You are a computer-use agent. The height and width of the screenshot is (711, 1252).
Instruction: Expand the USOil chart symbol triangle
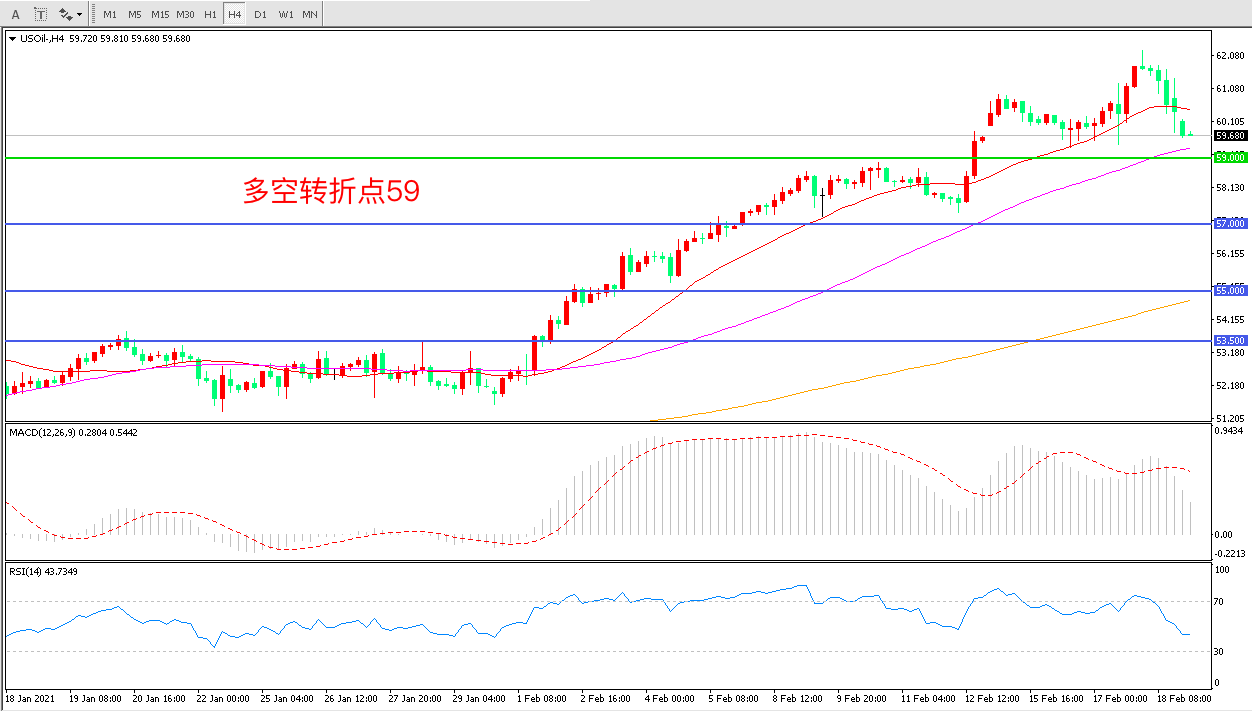pos(12,39)
